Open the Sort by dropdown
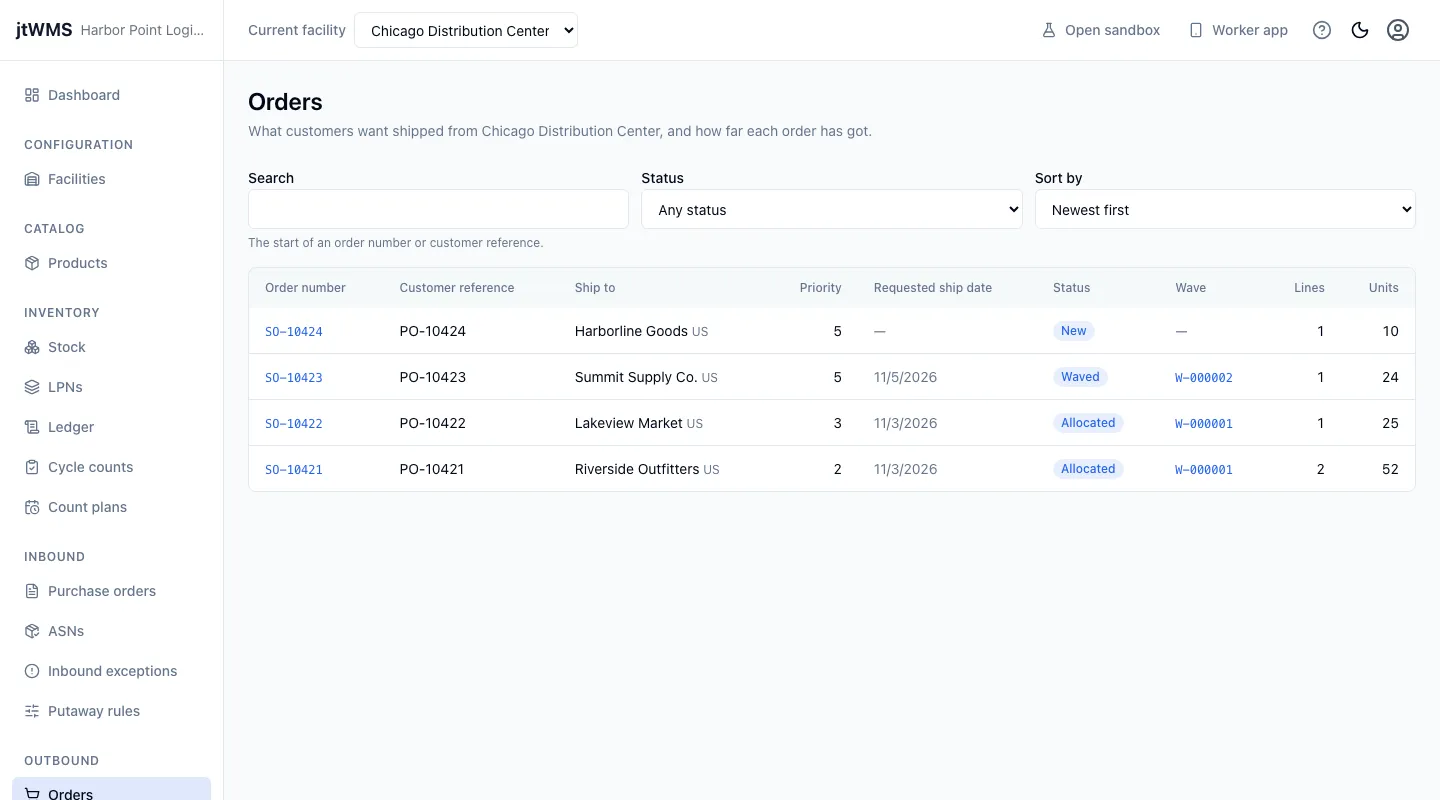 click(x=1225, y=209)
